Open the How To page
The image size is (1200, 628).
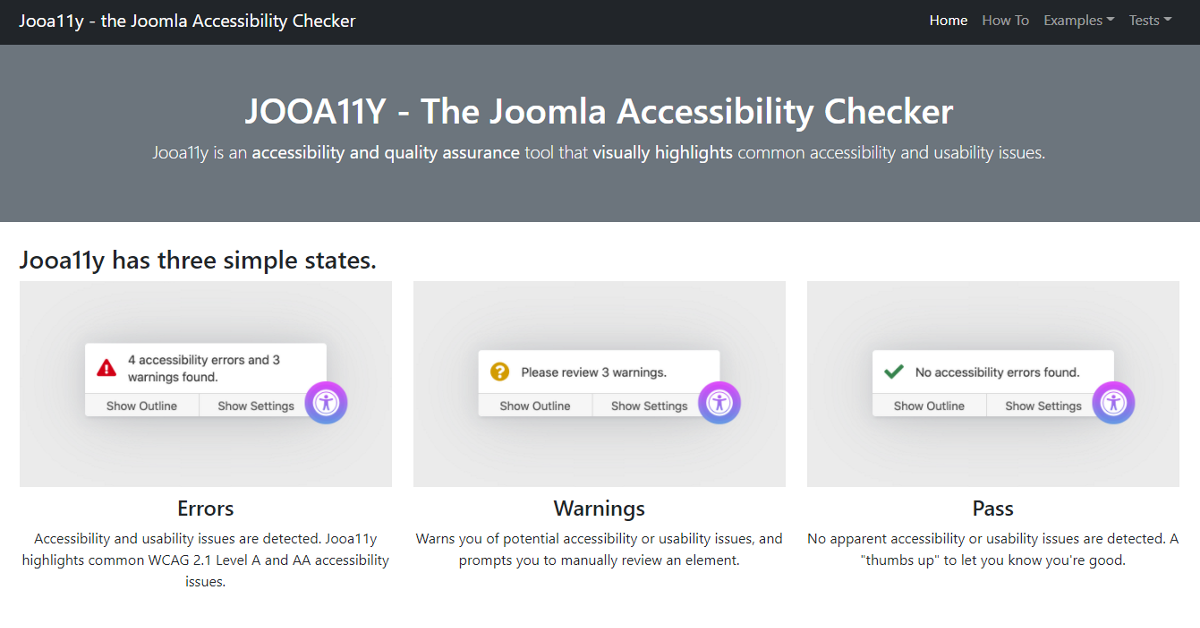(1005, 20)
